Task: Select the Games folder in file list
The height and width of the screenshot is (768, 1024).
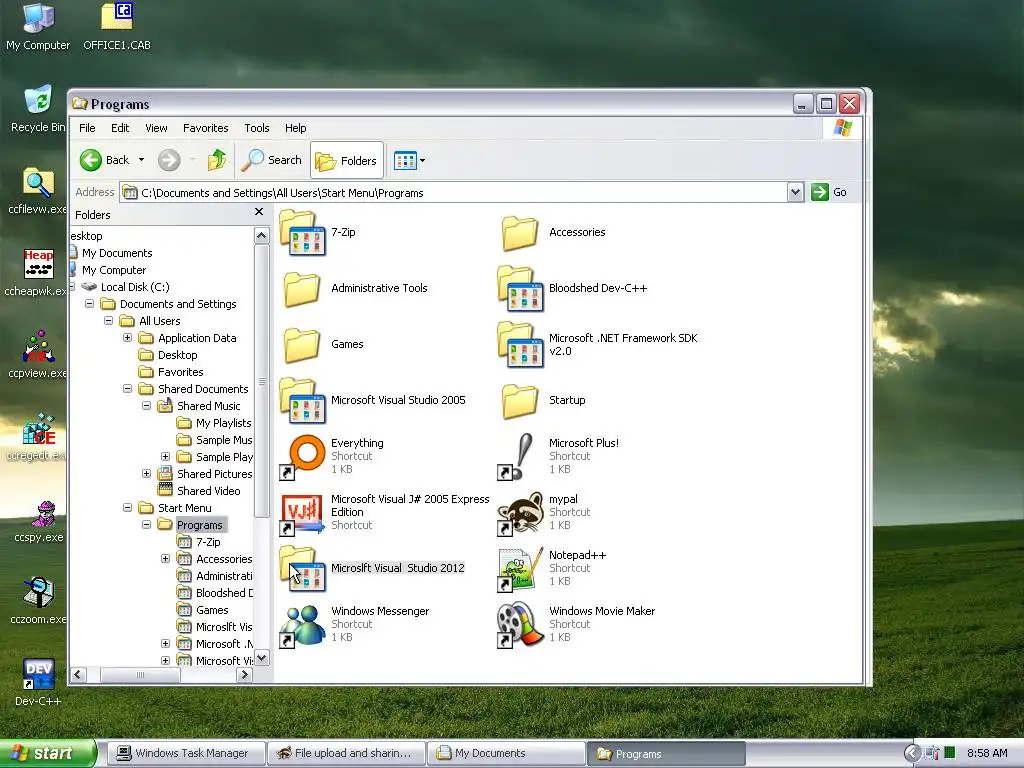Action: tap(302, 344)
